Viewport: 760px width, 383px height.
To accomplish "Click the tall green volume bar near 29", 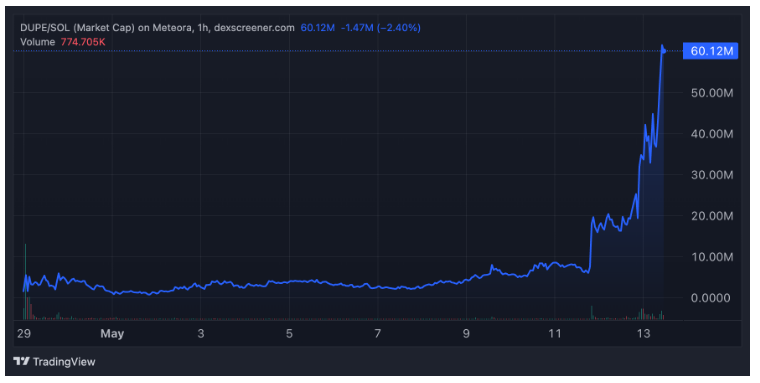I will [x=25, y=282].
